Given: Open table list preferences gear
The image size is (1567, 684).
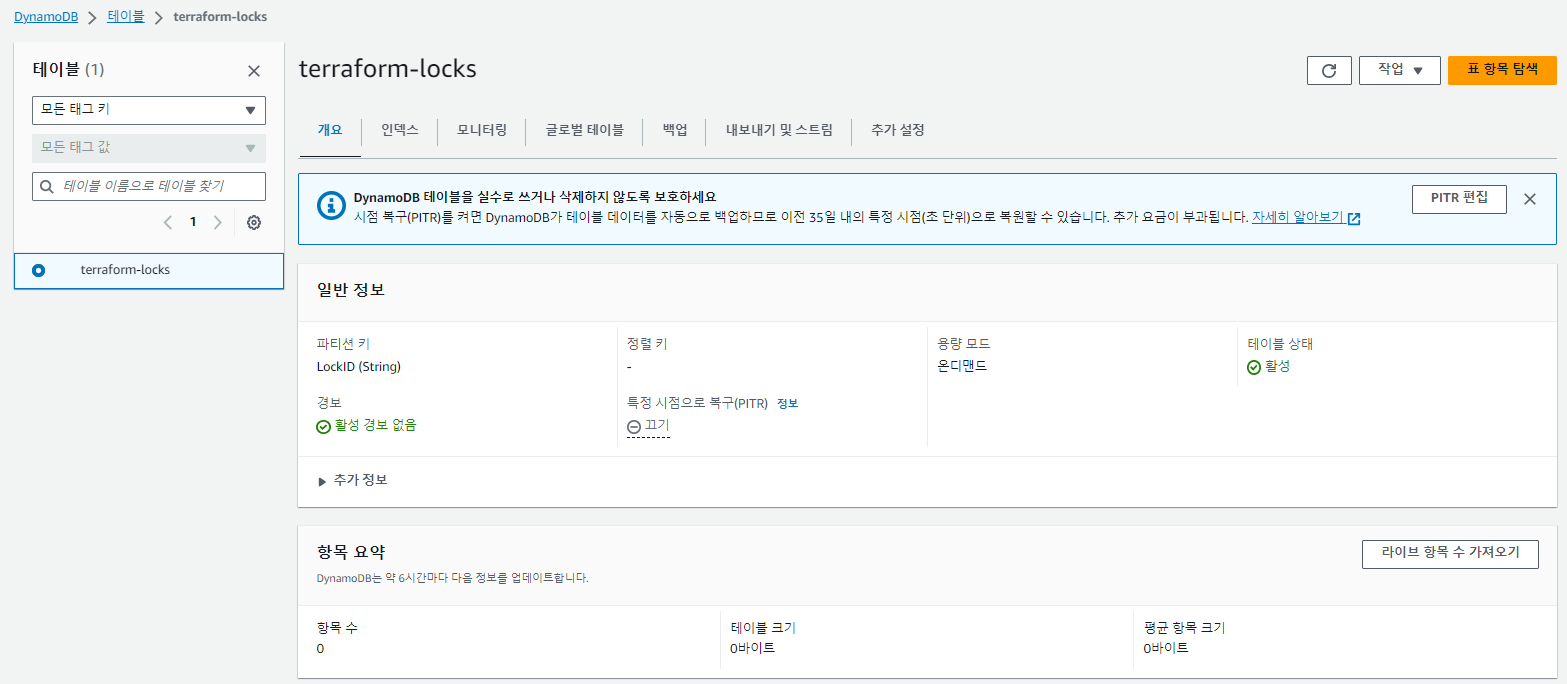Looking at the screenshot, I should pyautogui.click(x=254, y=222).
